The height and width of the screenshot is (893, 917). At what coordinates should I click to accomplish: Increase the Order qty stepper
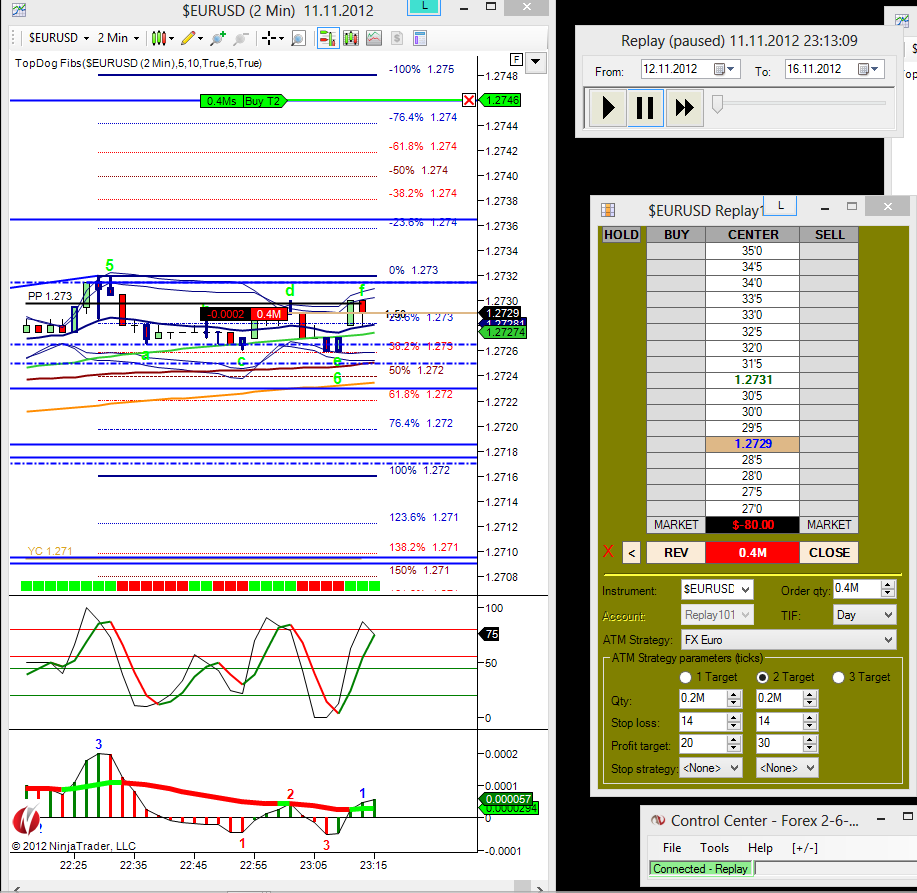coord(888,584)
